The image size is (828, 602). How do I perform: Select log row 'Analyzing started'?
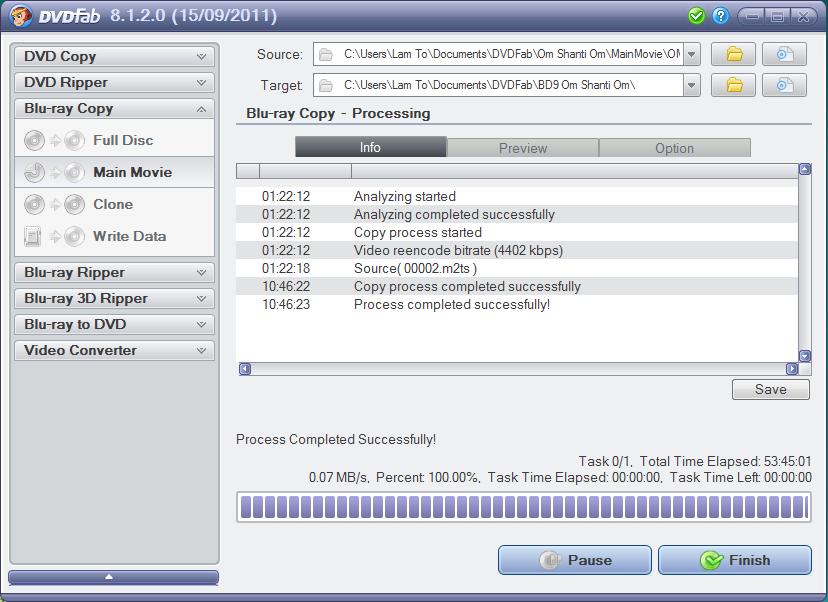(x=516, y=196)
